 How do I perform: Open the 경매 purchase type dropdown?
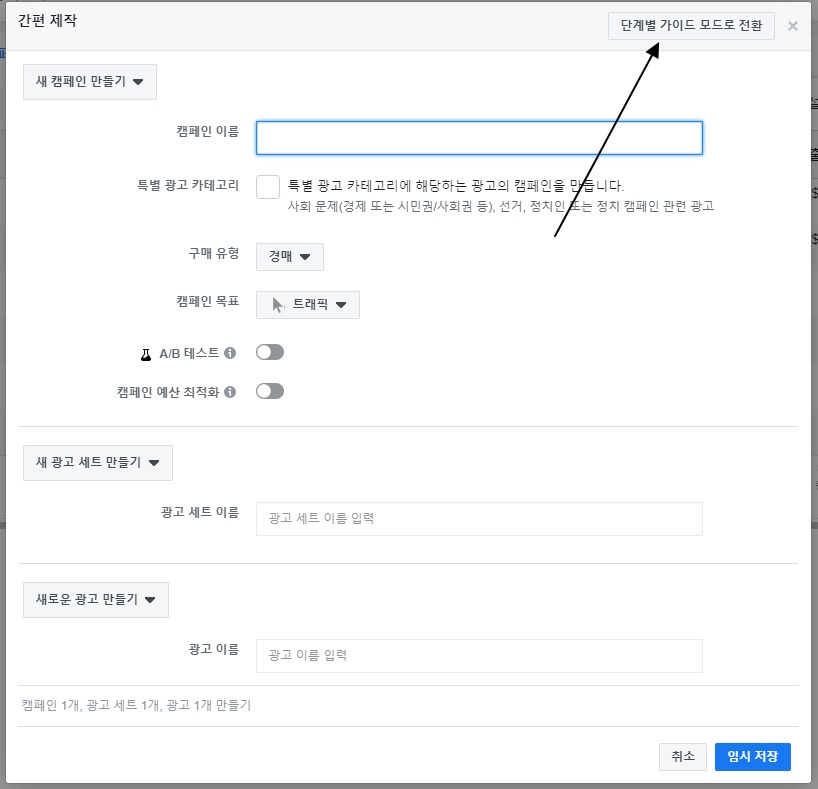(x=289, y=256)
